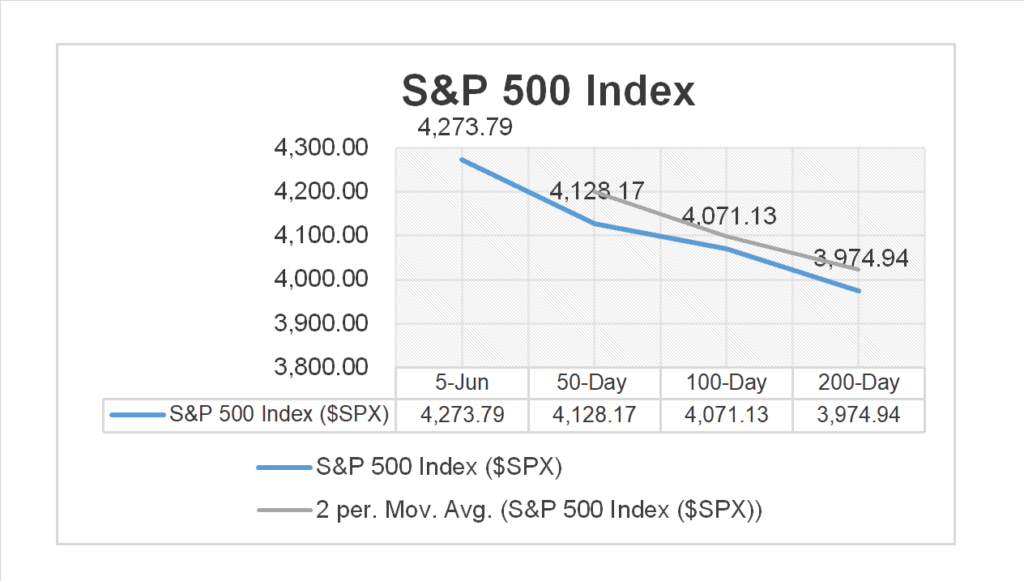Click the 200-Day column header
This screenshot has height=581, width=1024.
858,383
